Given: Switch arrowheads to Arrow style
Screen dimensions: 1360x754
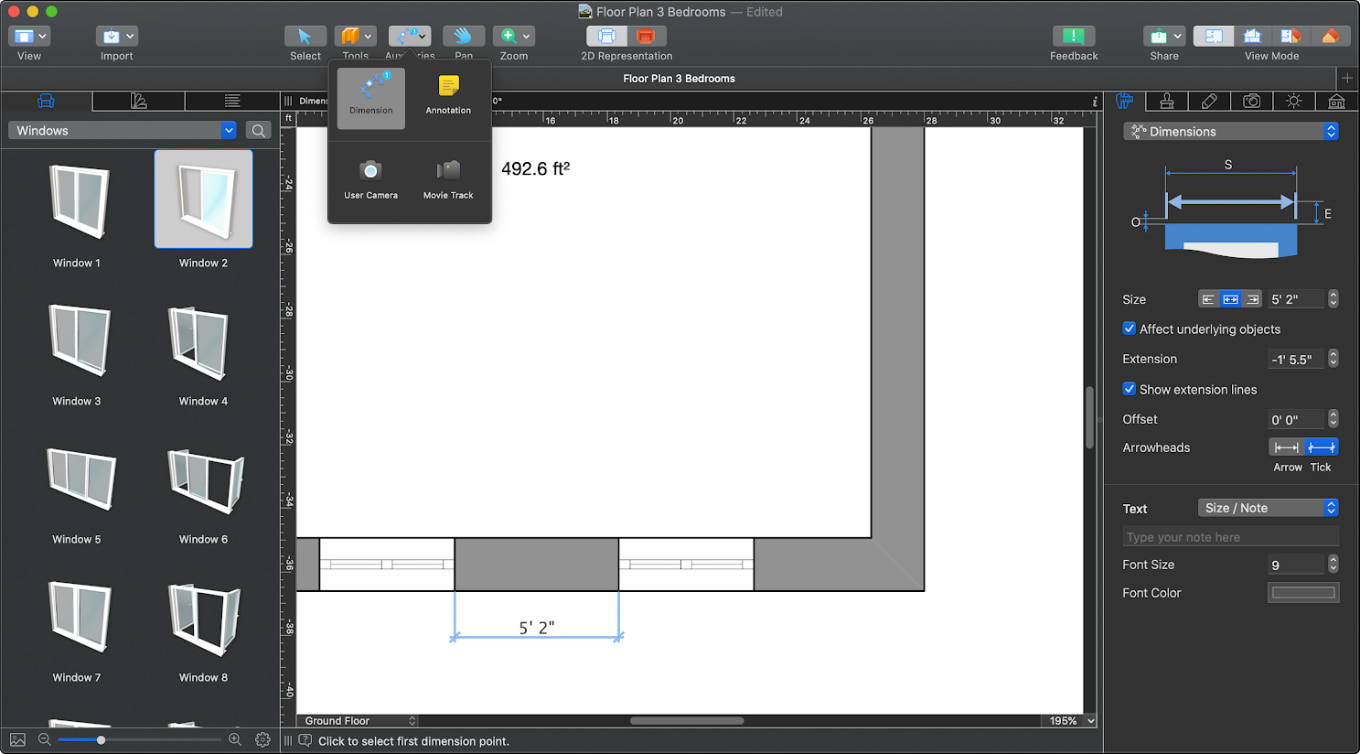Looking at the screenshot, I should click(x=1287, y=446).
